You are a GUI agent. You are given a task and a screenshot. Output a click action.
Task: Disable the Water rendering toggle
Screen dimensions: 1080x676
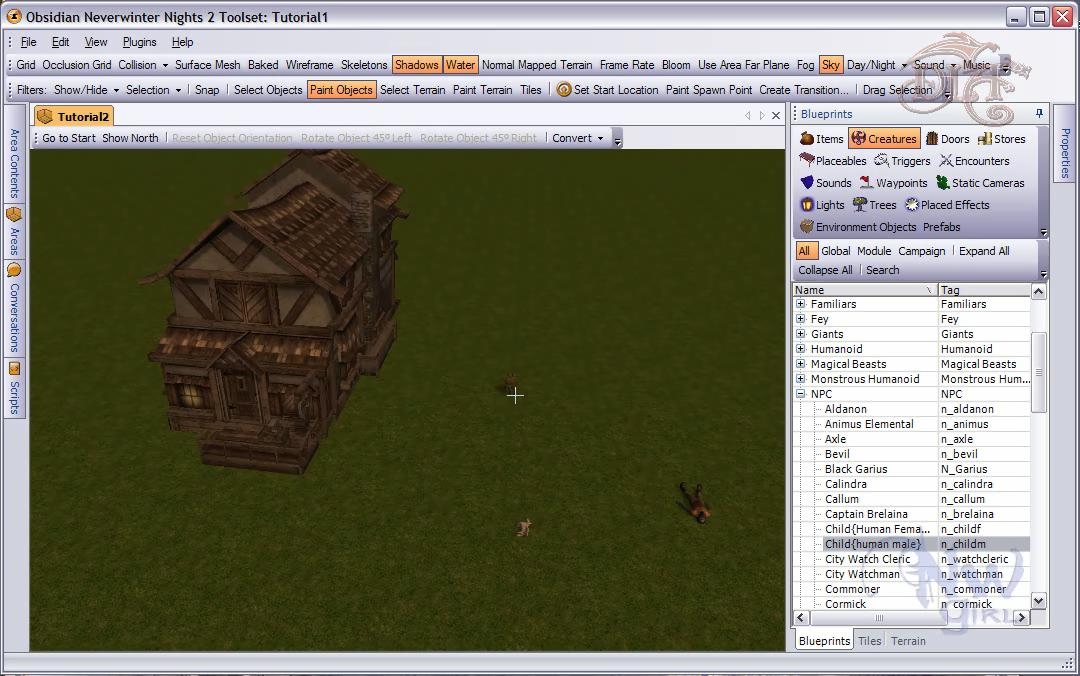(460, 65)
